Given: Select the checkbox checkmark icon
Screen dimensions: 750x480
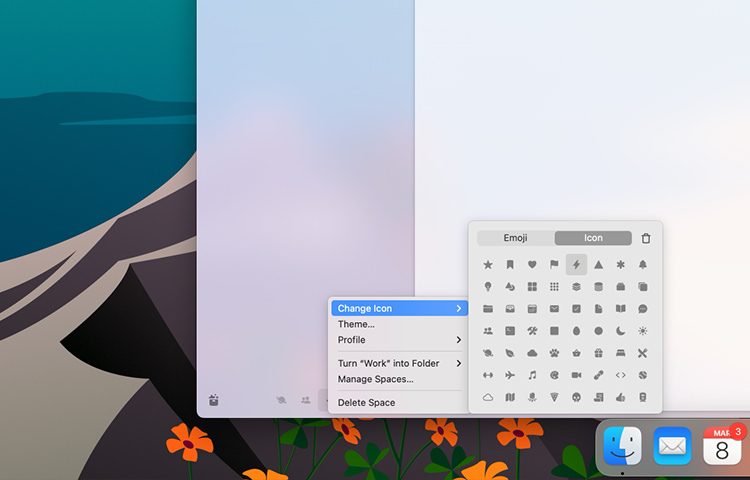Looking at the screenshot, I should point(576,309).
